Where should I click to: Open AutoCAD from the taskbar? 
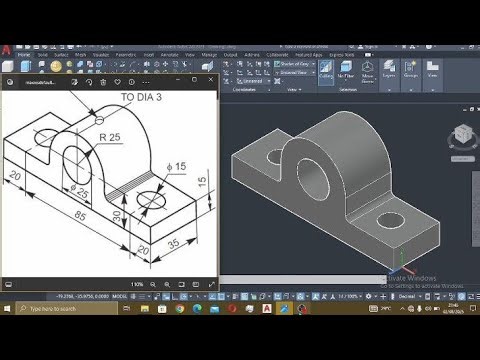tap(267, 309)
